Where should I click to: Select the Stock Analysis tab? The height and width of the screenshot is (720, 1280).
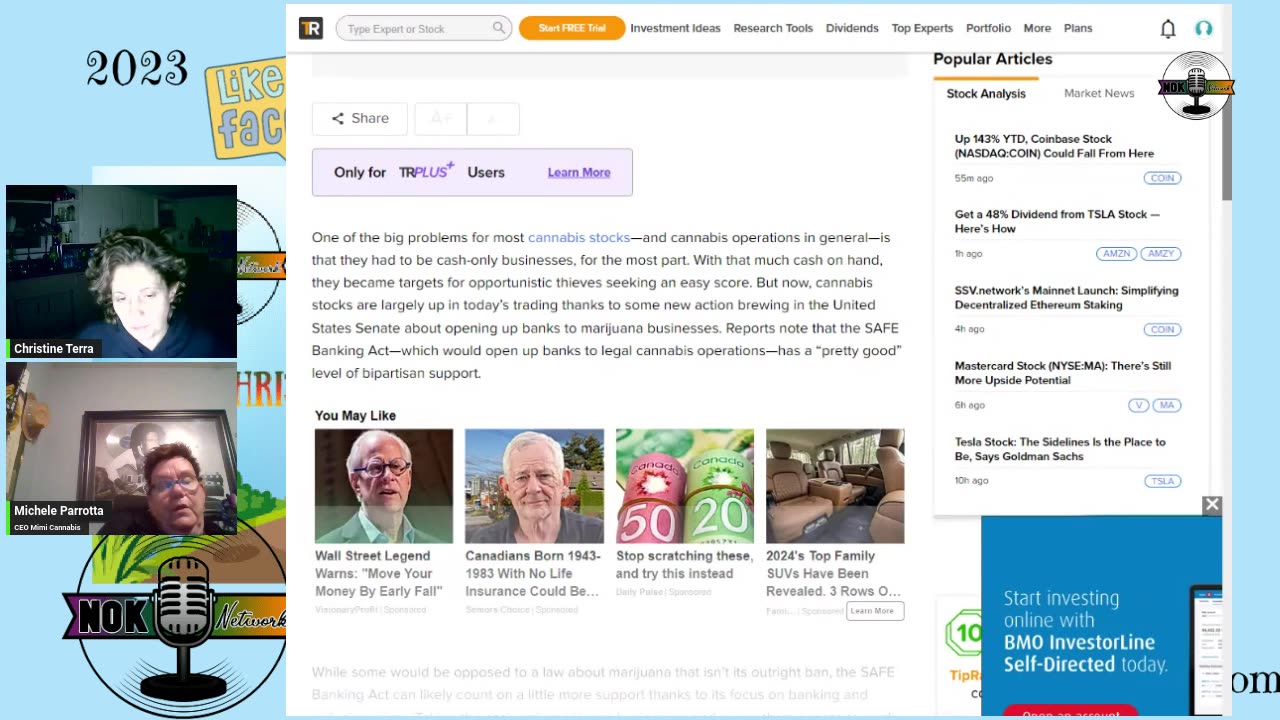[x=986, y=93]
